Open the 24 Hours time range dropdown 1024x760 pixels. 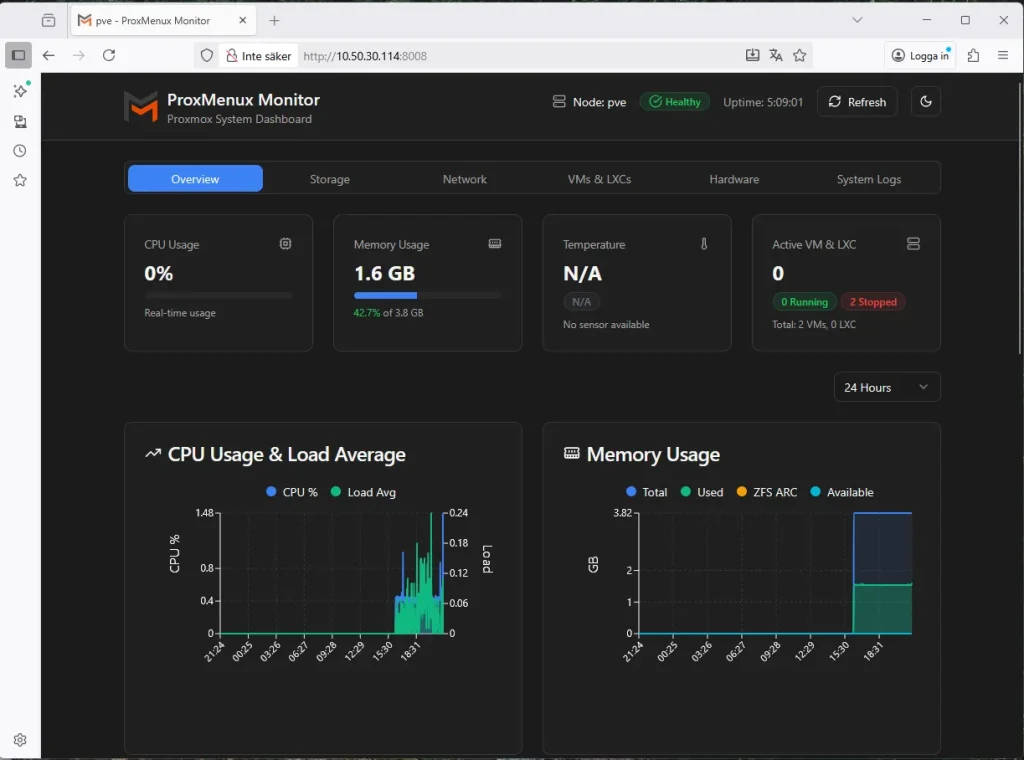point(886,387)
